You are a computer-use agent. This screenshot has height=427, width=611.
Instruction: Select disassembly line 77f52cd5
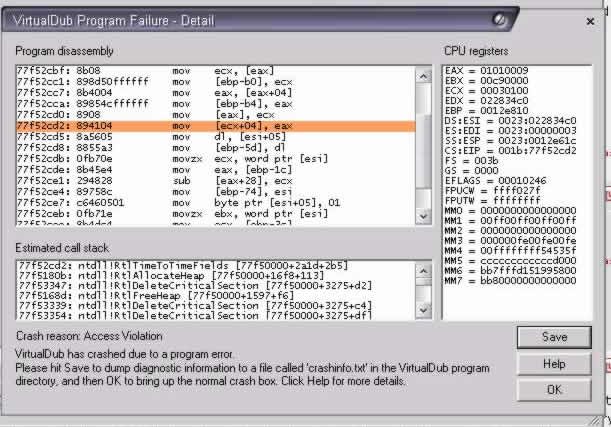pyautogui.click(x=216, y=137)
